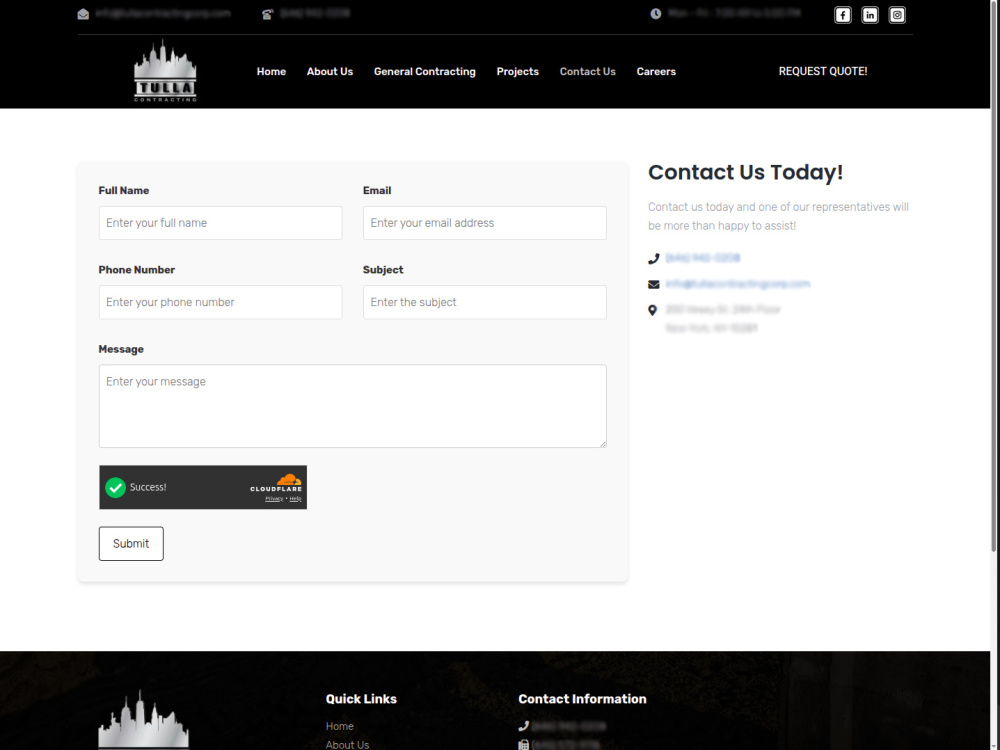Submit the contact form
The width and height of the screenshot is (1000, 750).
coord(131,543)
